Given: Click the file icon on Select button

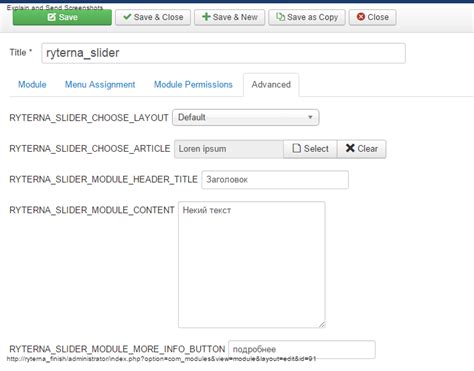Looking at the screenshot, I should 296,148.
